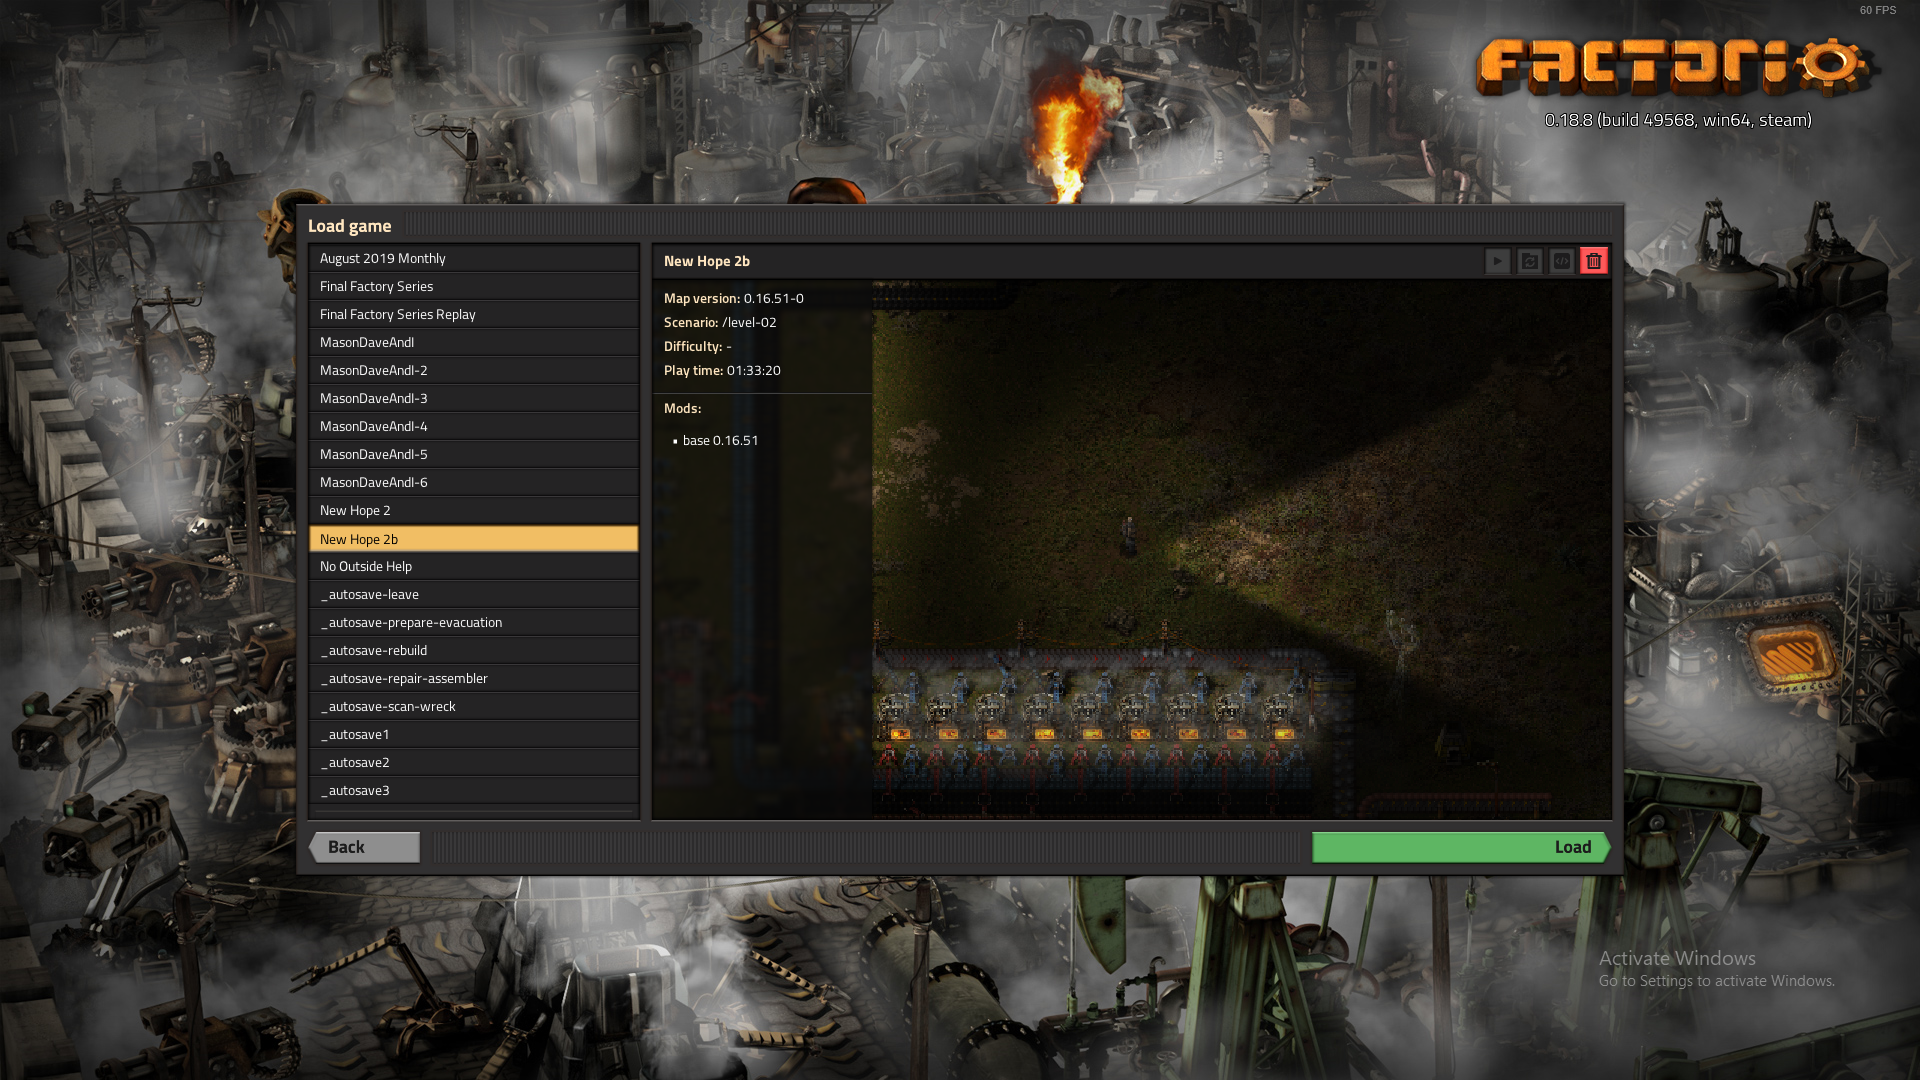
Task: Click the base 0.16.51 mod entry
Action: tap(720, 440)
